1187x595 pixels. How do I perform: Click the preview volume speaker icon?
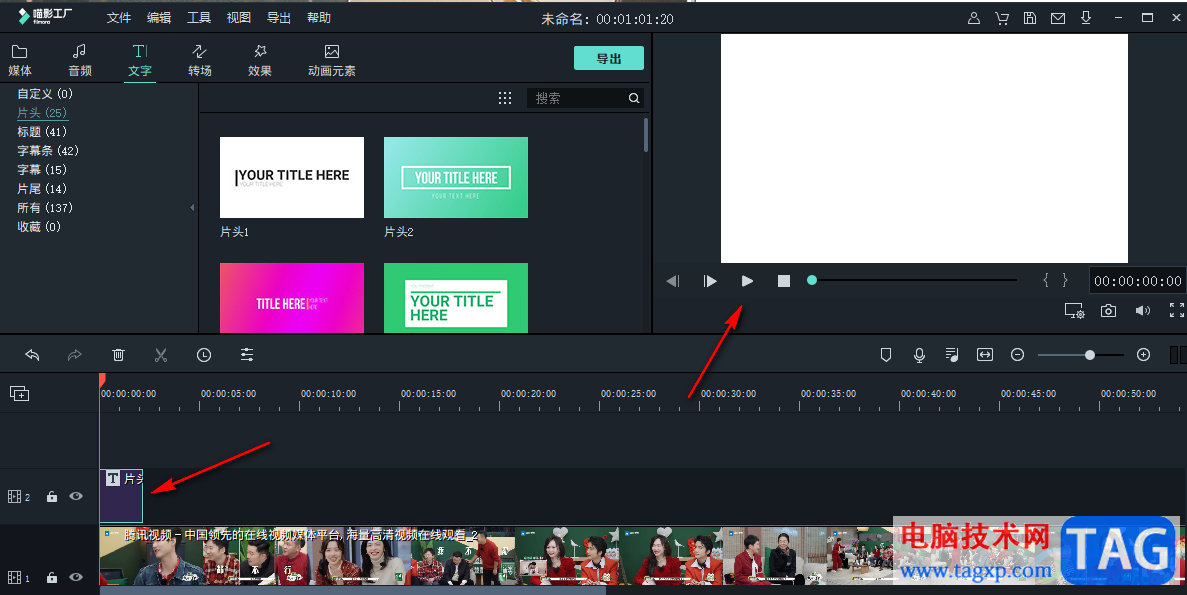pyautogui.click(x=1142, y=310)
